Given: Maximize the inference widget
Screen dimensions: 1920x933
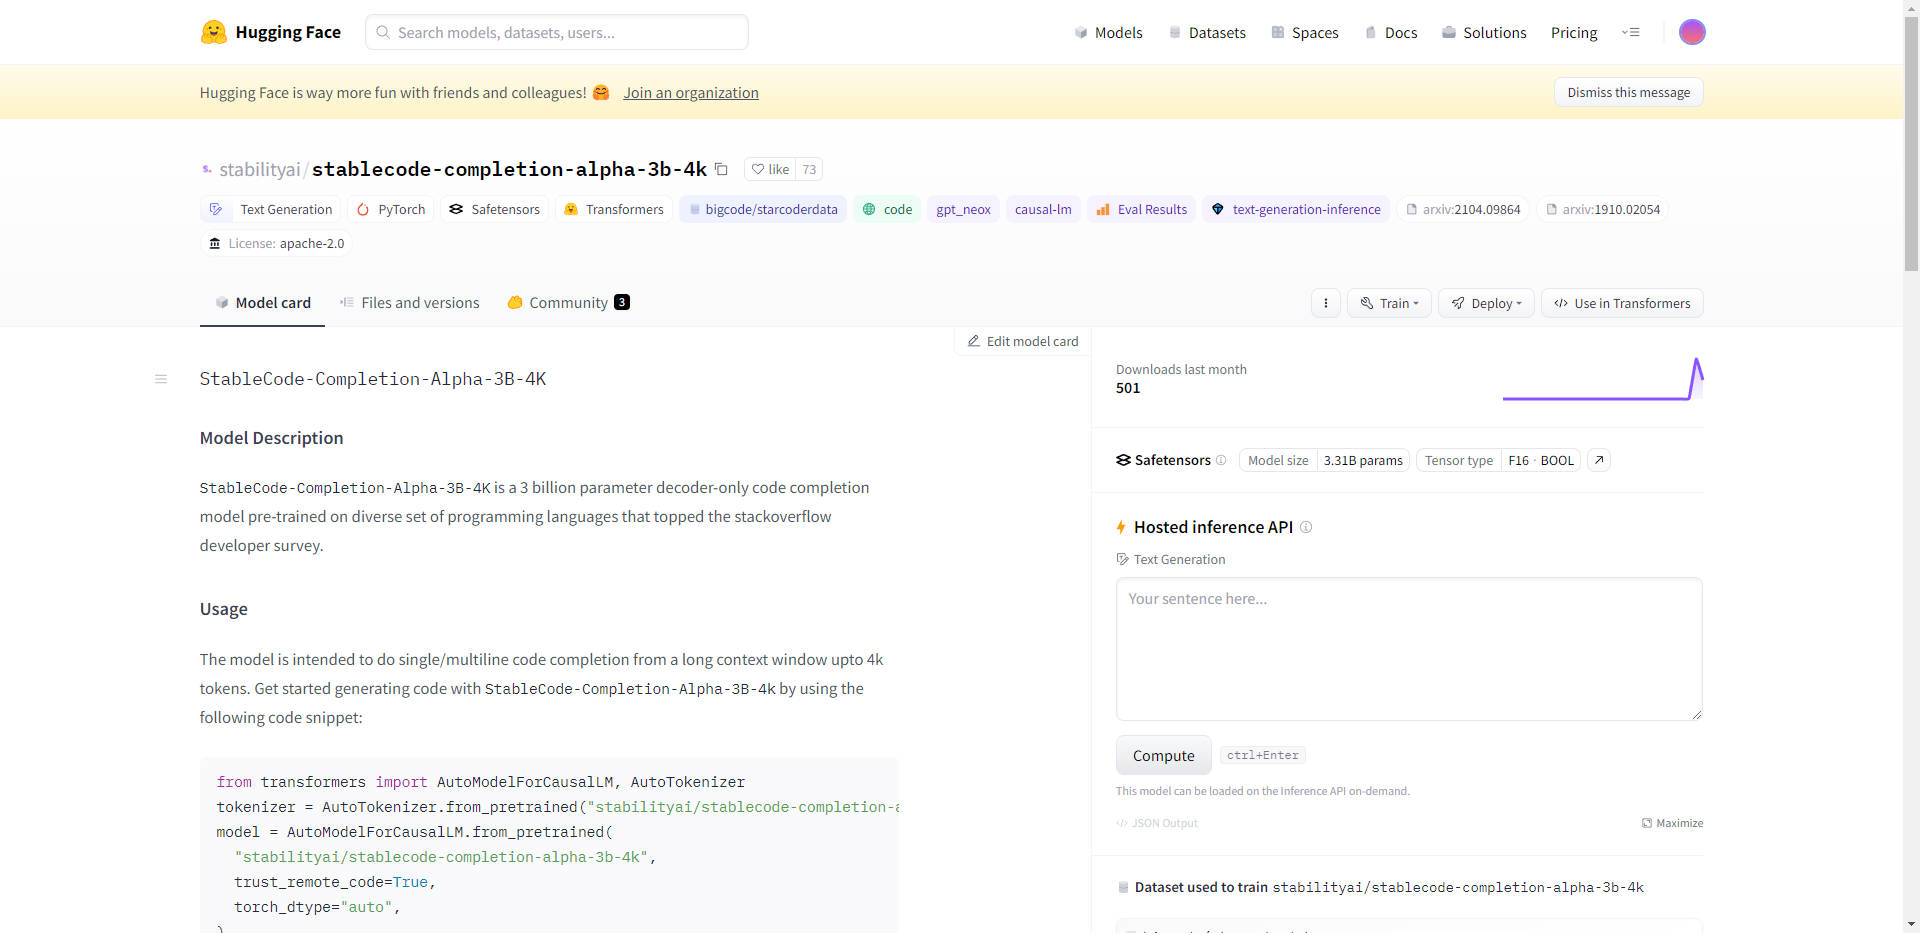Looking at the screenshot, I should coord(1672,823).
